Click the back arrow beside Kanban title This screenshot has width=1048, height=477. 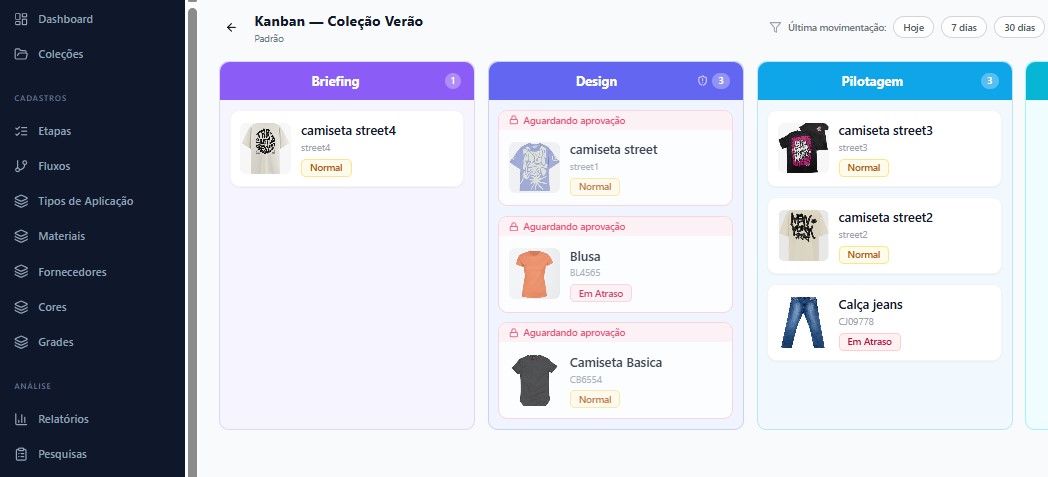coord(232,28)
